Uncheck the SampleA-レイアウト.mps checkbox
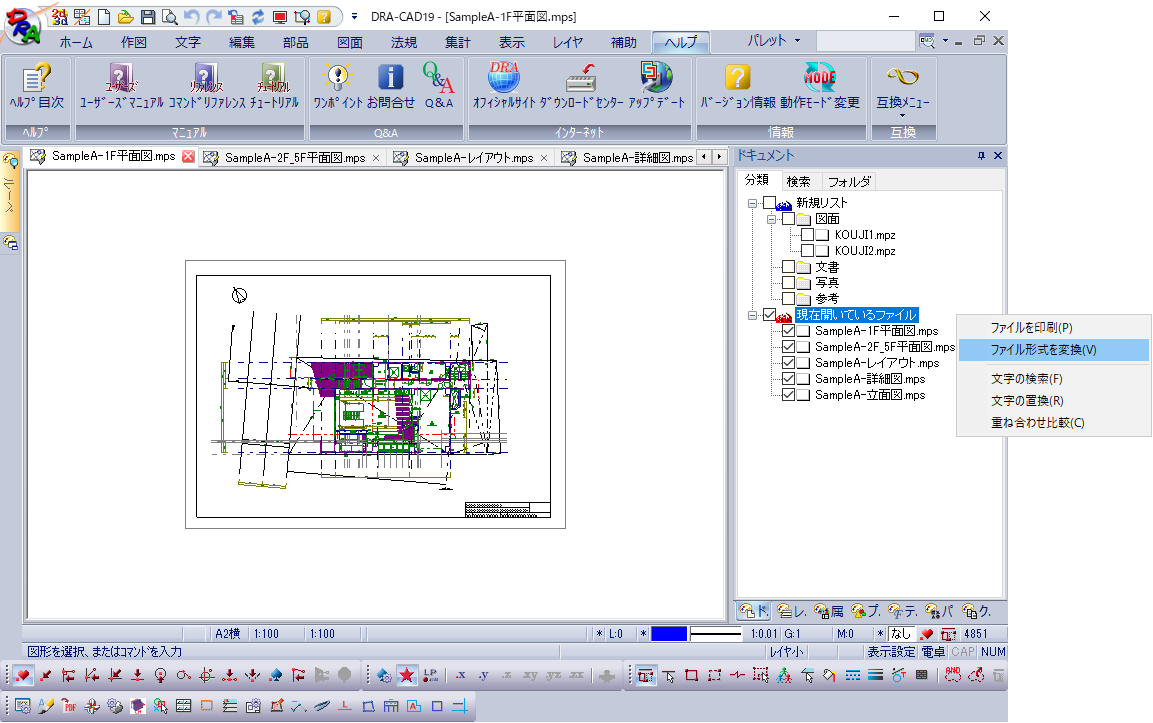Viewport: 1153px width, 723px height. coord(788,363)
